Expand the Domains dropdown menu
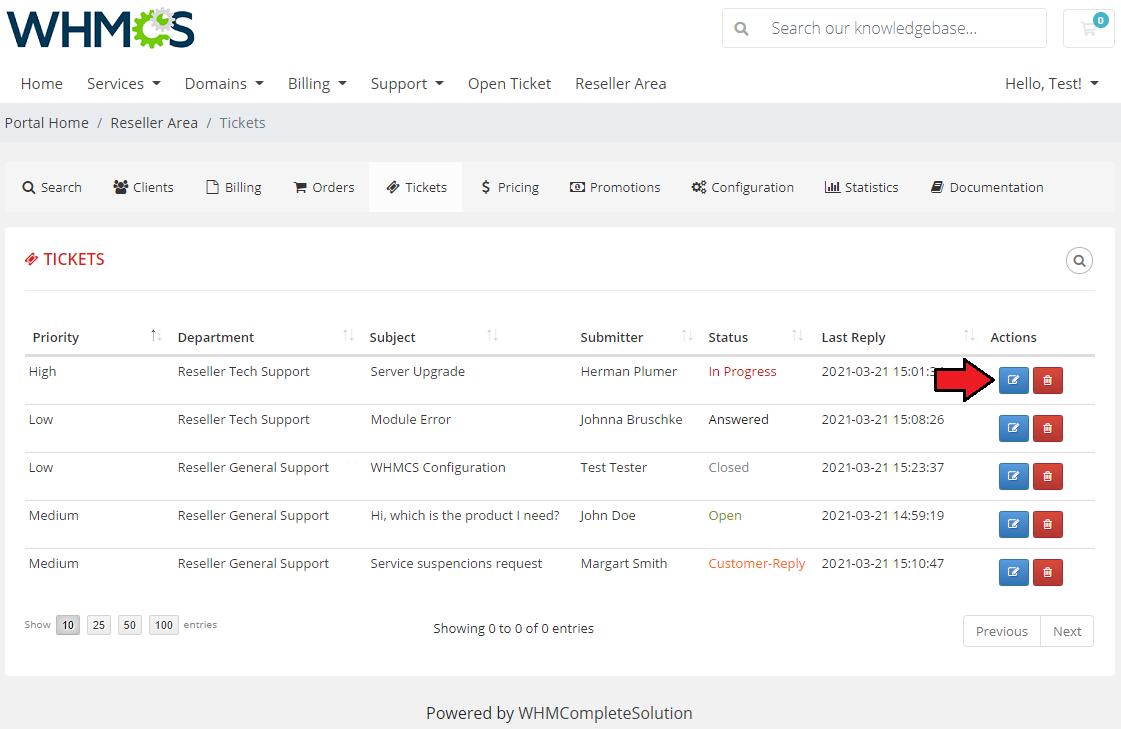The width and height of the screenshot is (1121, 729). (224, 84)
